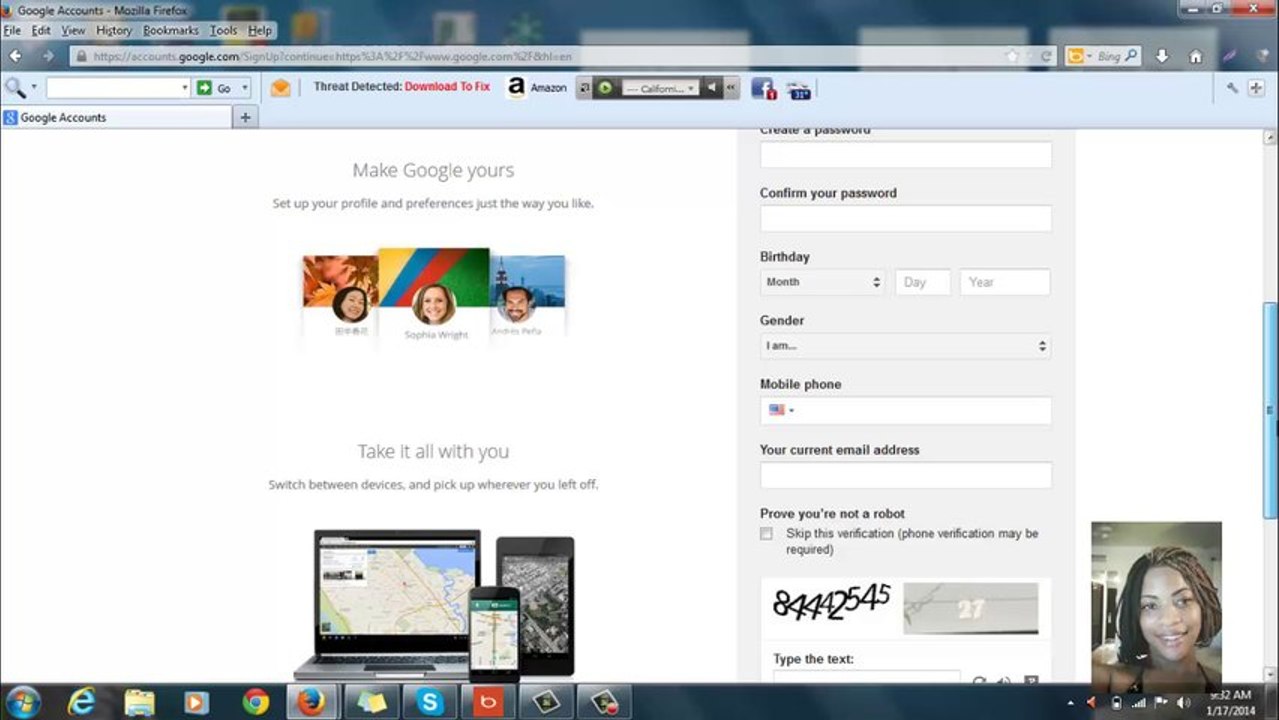Go to the home page icon
The width and height of the screenshot is (1279, 720).
(1195, 56)
